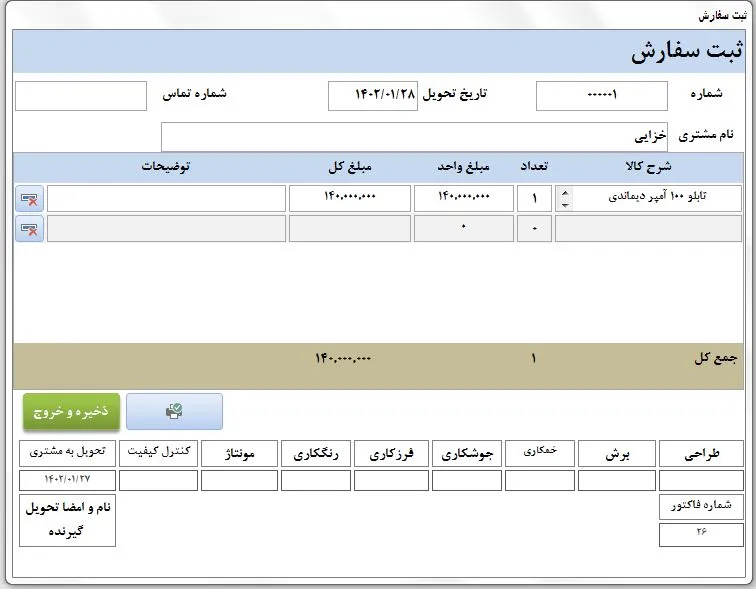
Task: Delete the empty second order row
Action: (x=30, y=229)
